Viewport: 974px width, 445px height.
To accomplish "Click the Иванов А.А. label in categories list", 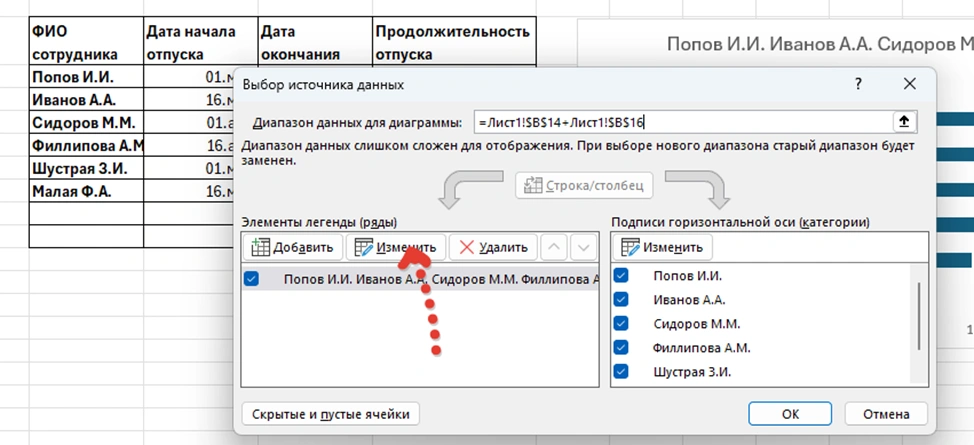I will point(690,300).
